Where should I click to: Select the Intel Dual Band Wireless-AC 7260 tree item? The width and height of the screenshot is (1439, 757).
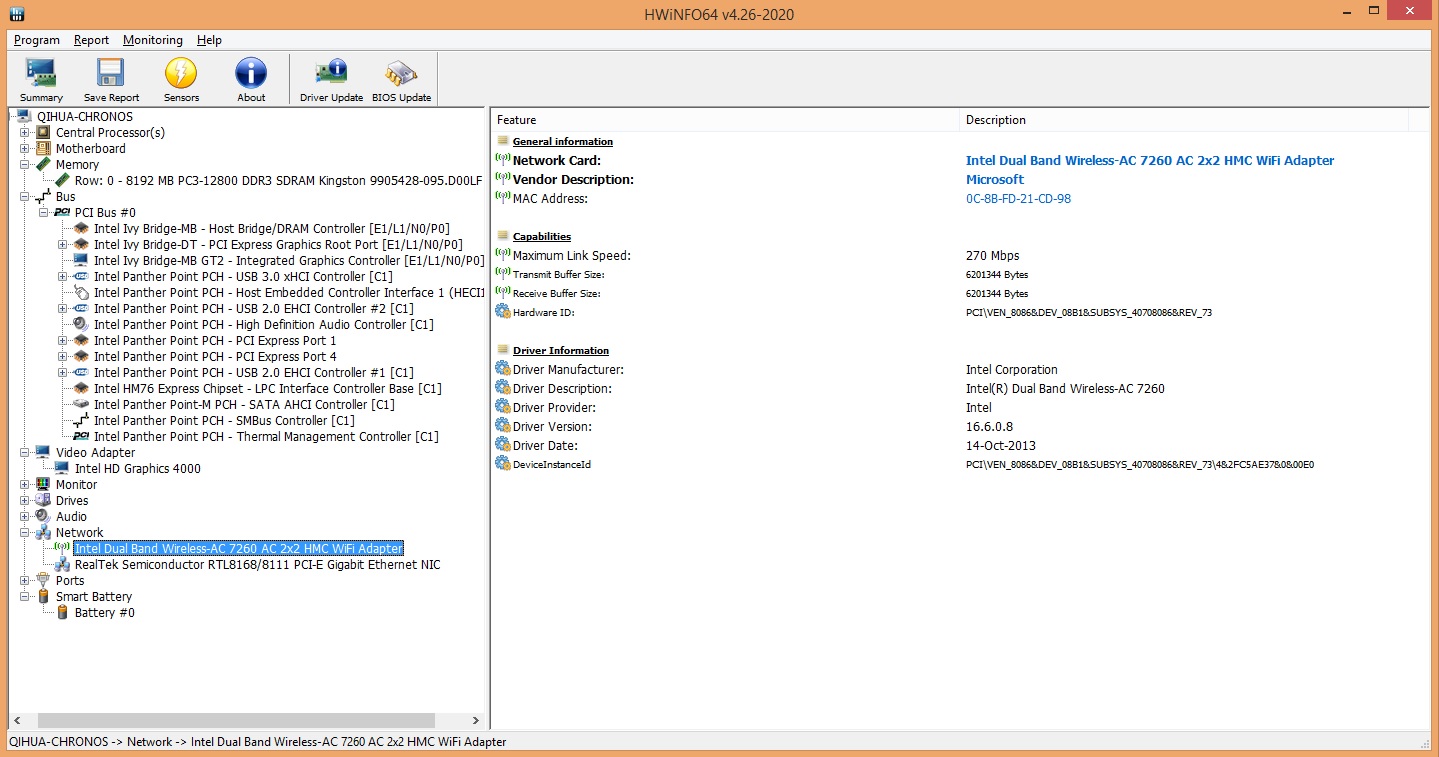point(239,548)
